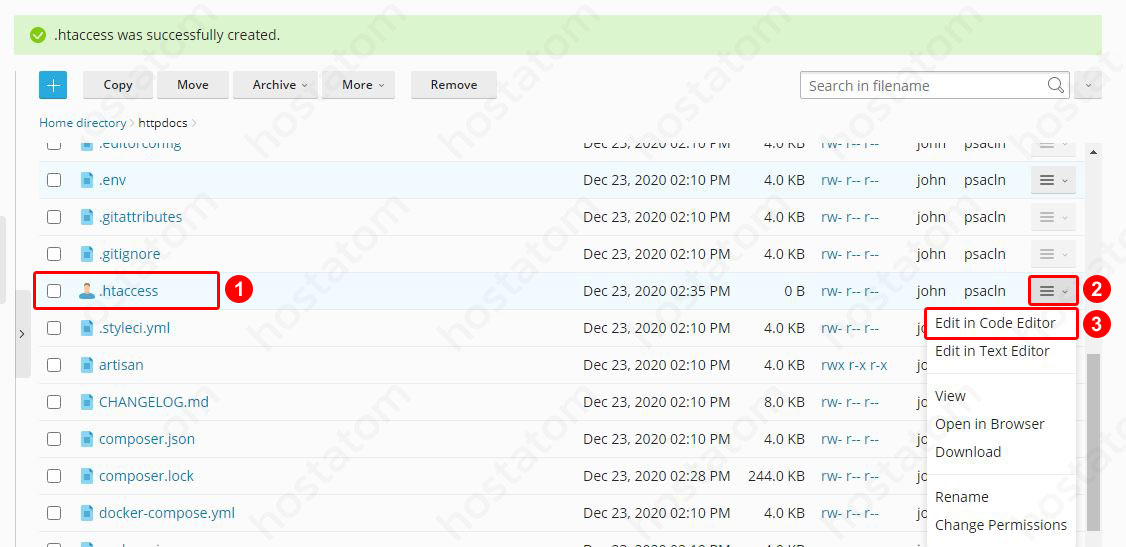This screenshot has height=547, width=1126.
Task: Select the CHANGELOG.md checkbox
Action: click(54, 402)
